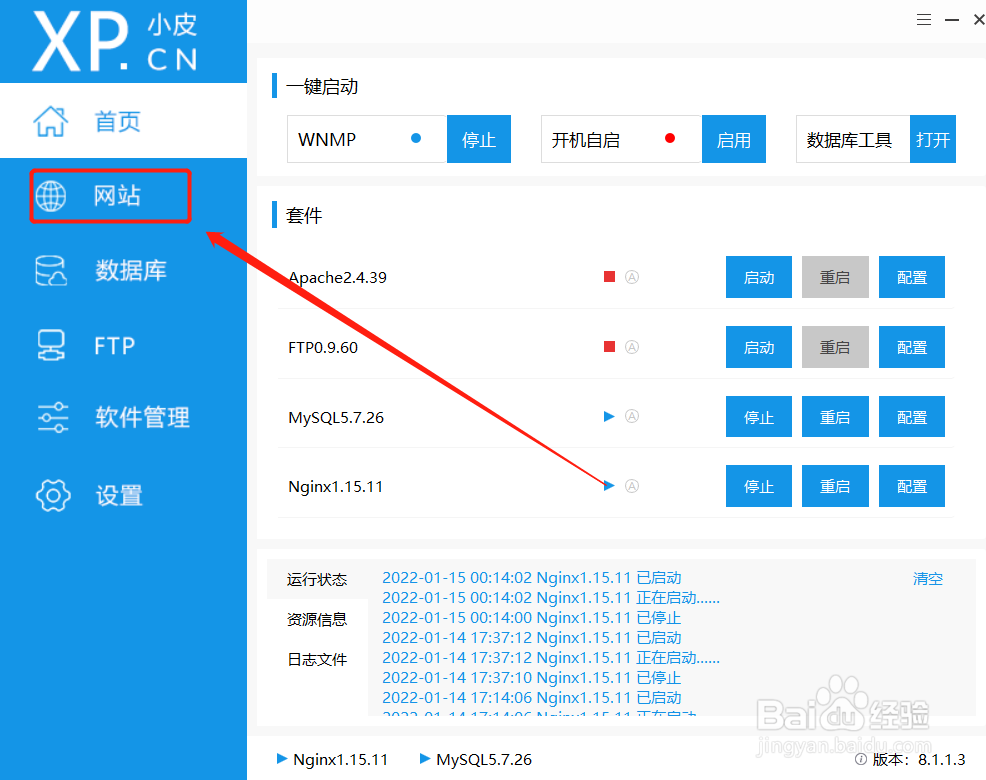Switch to the 资源信息 tab
This screenshot has height=780, width=986.
tap(317, 620)
